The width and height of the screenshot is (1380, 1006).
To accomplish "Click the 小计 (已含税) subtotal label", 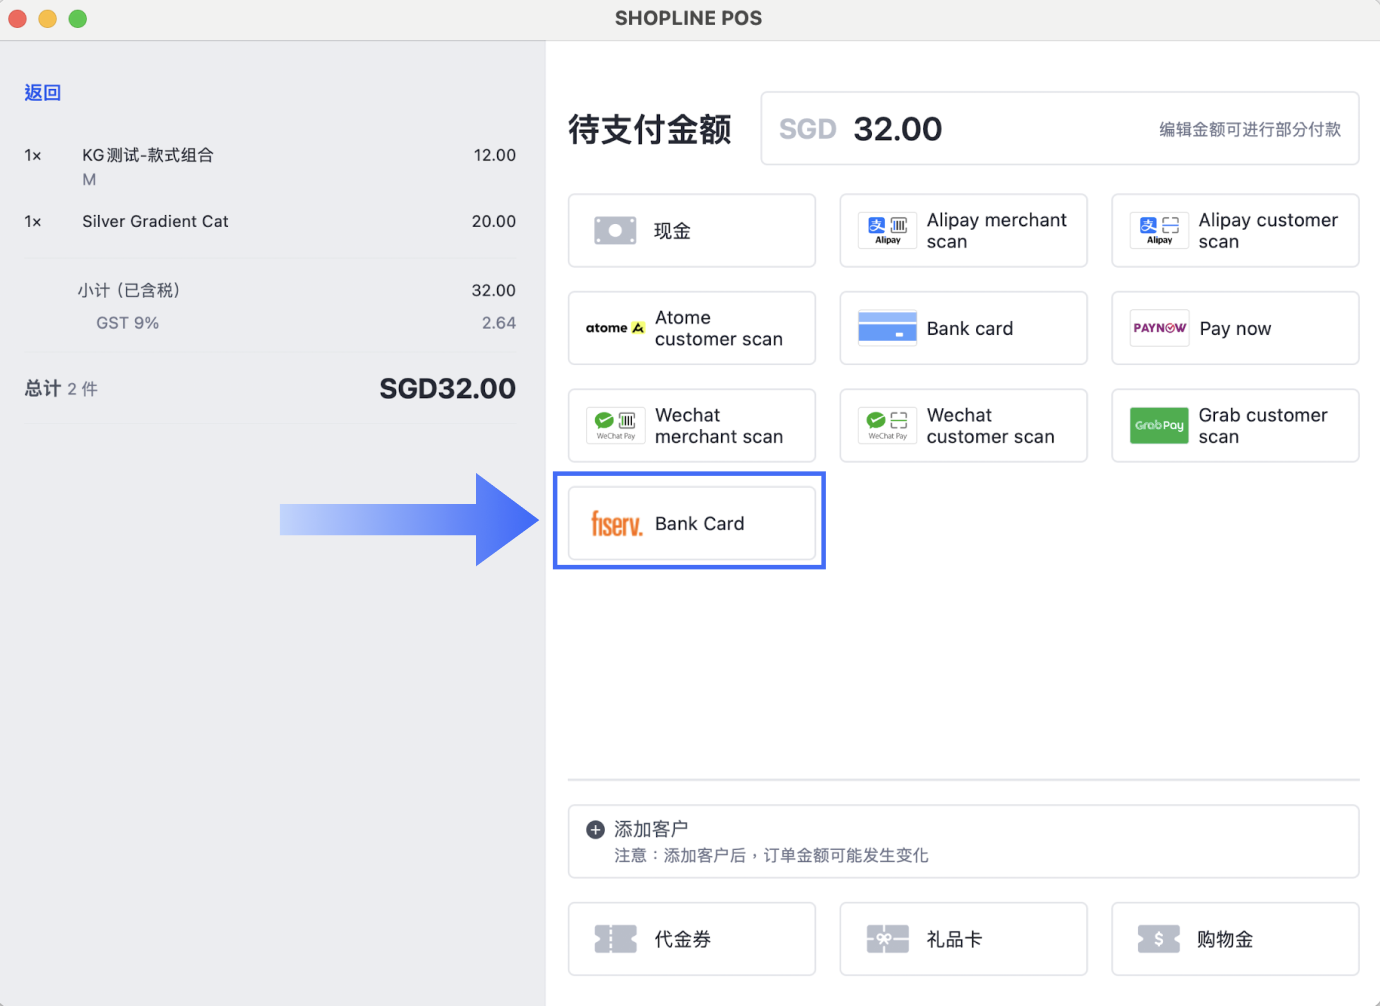I will [129, 290].
